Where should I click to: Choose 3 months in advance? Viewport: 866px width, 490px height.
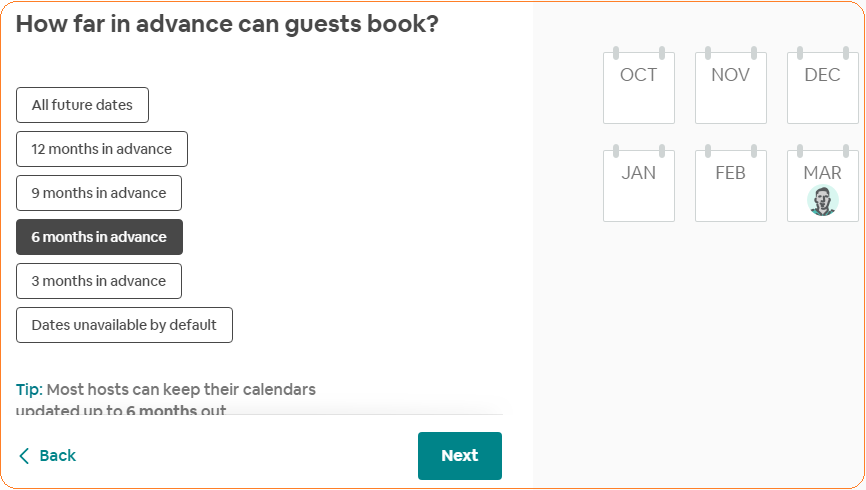pyautogui.click(x=98, y=281)
